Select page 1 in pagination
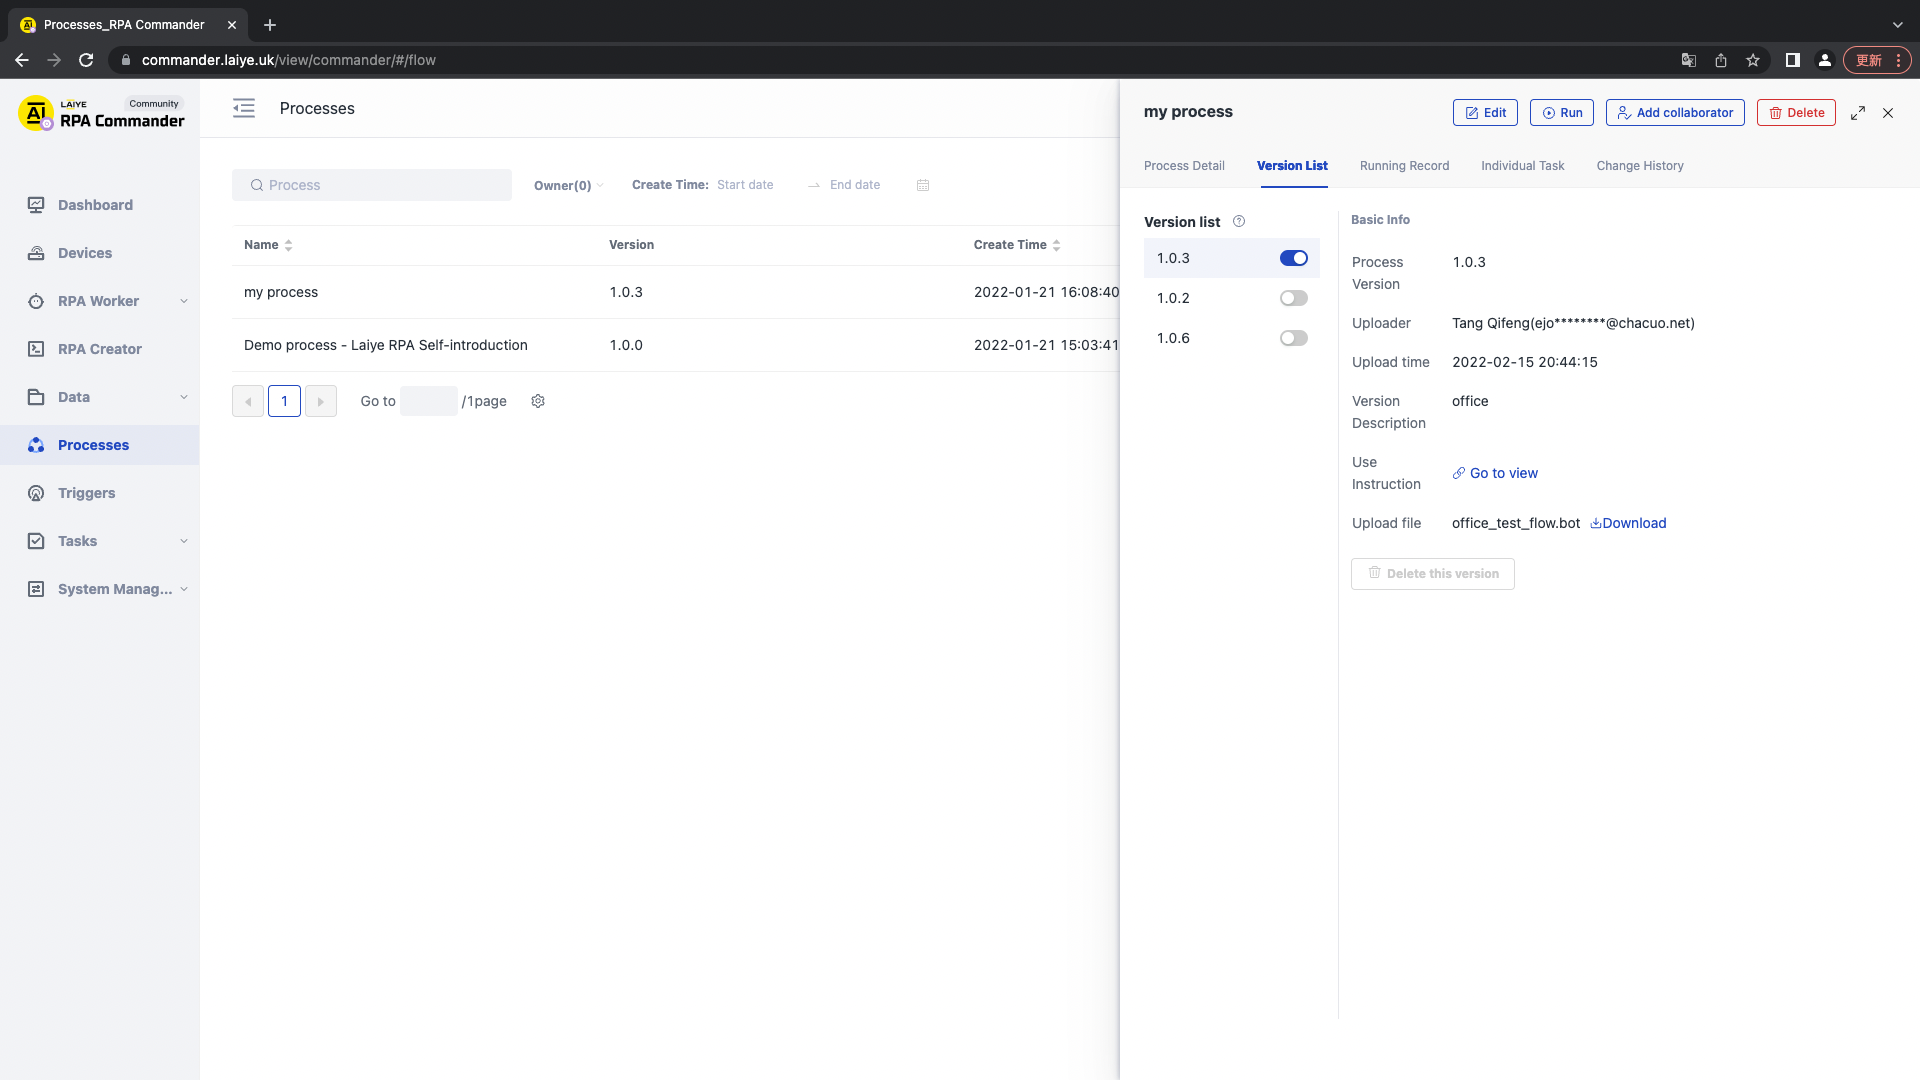This screenshot has width=1920, height=1080. 284,401
